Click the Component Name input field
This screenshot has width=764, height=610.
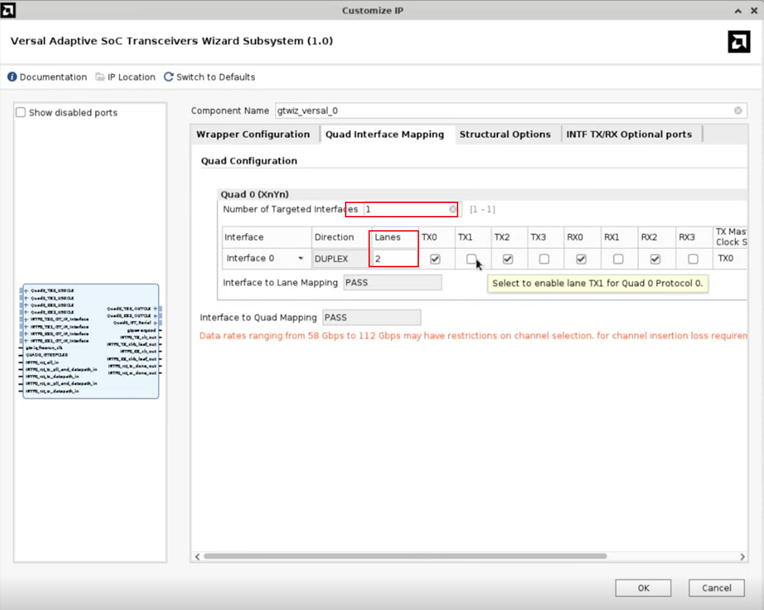(x=510, y=111)
